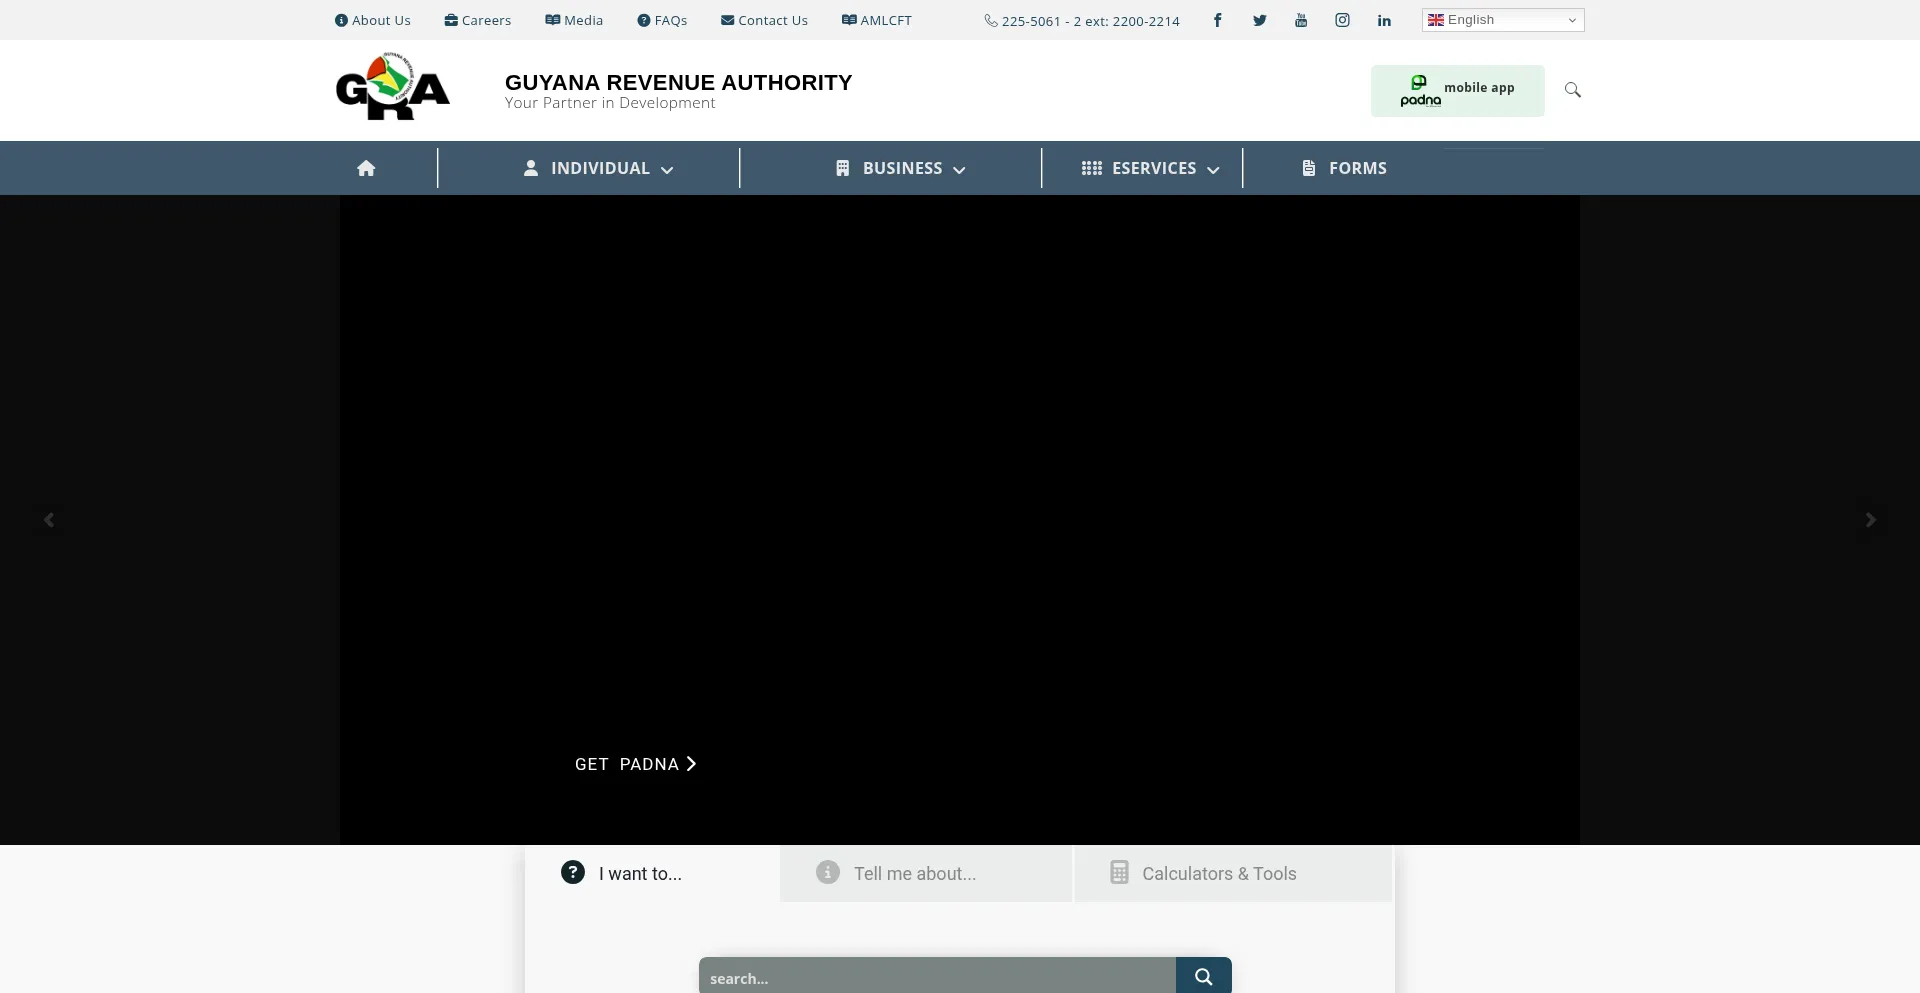Click the GRA logo
The width and height of the screenshot is (1920, 993).
393,88
